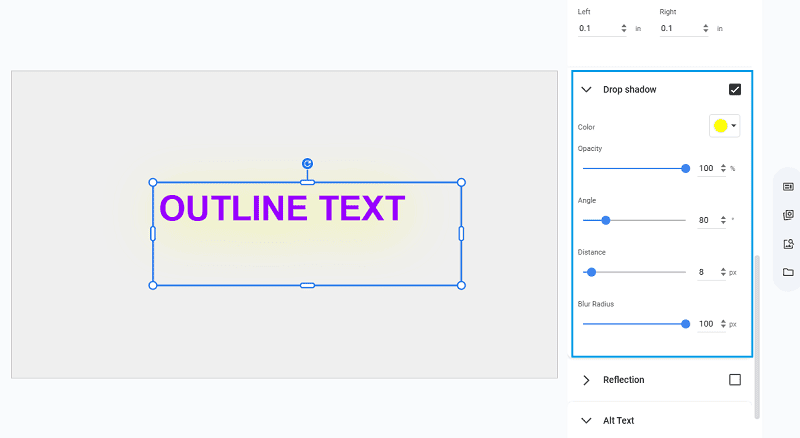Open the image search icon
This screenshot has height=438, width=800.
[788, 244]
